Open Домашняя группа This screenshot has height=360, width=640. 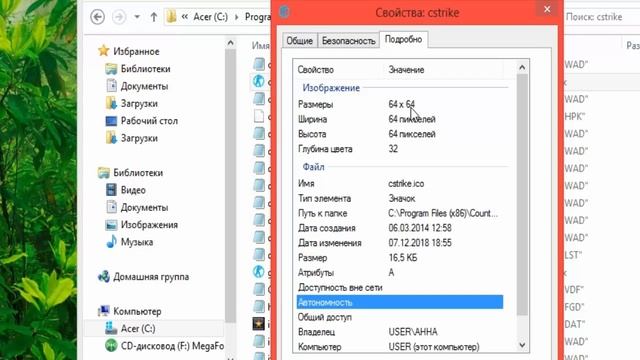(151, 277)
